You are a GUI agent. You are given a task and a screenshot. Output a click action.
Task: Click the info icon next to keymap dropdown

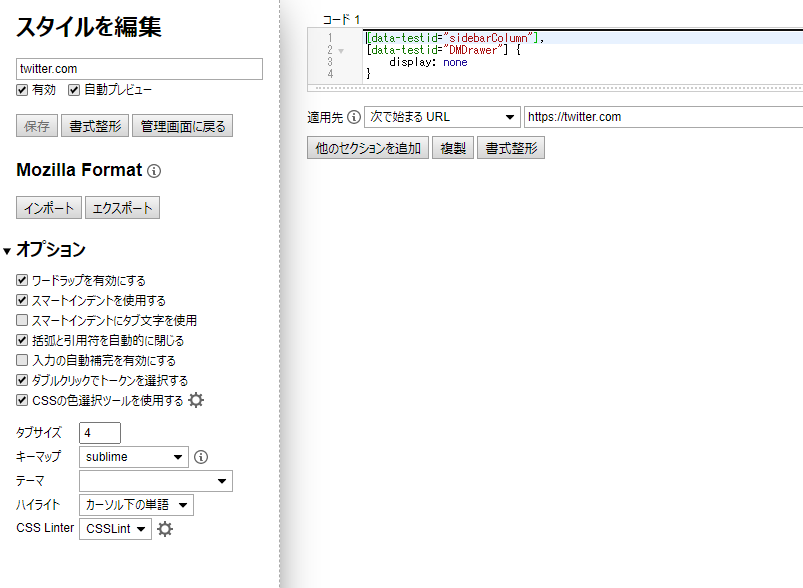coord(201,457)
